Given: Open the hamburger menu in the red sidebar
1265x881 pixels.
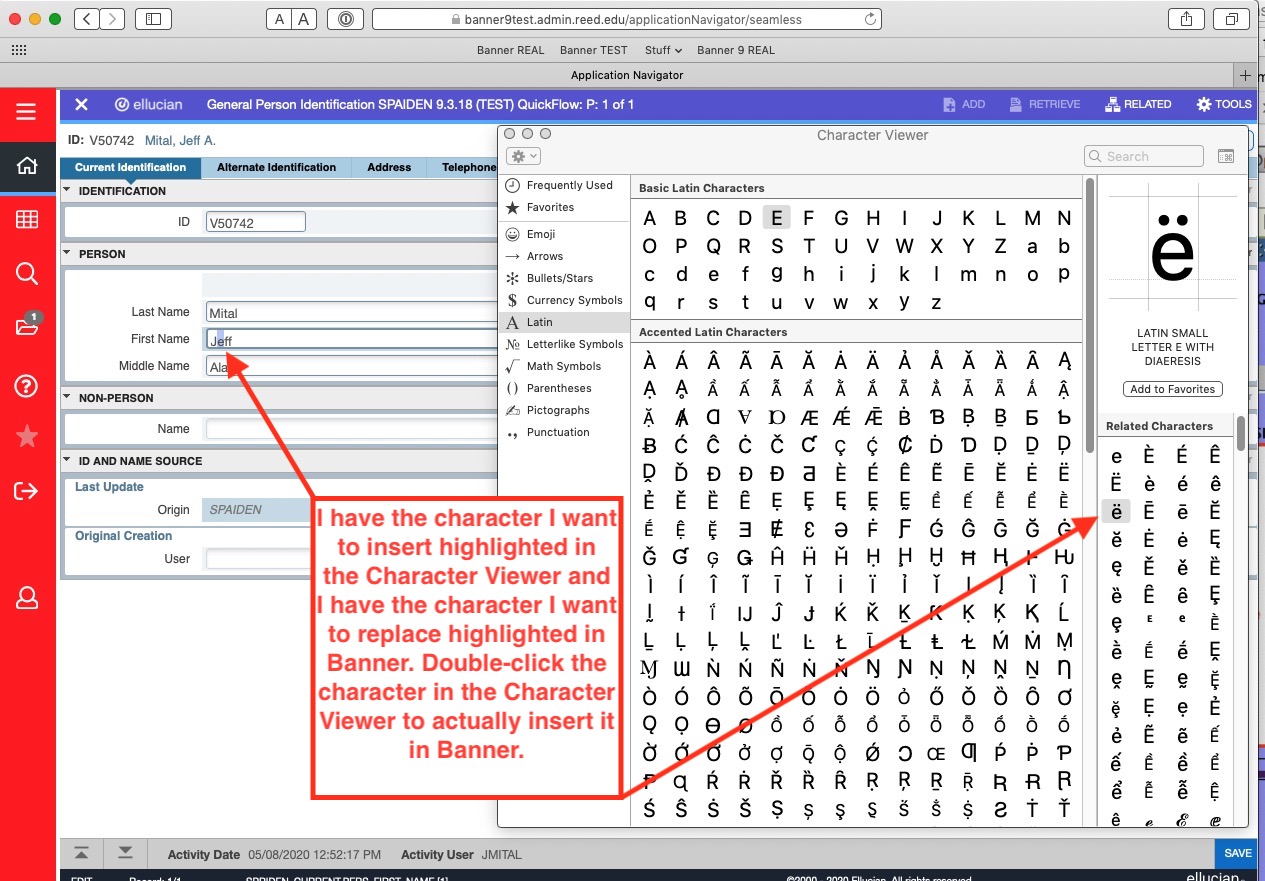Looking at the screenshot, I should click(27, 112).
